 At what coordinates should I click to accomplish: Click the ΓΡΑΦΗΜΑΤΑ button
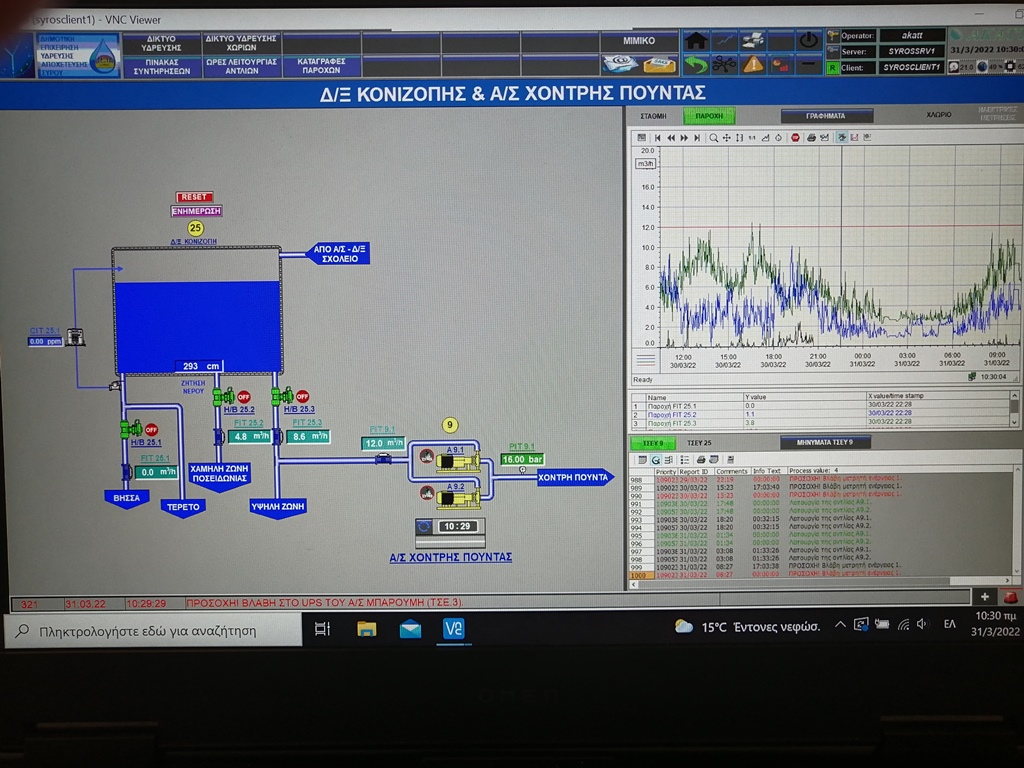(826, 116)
